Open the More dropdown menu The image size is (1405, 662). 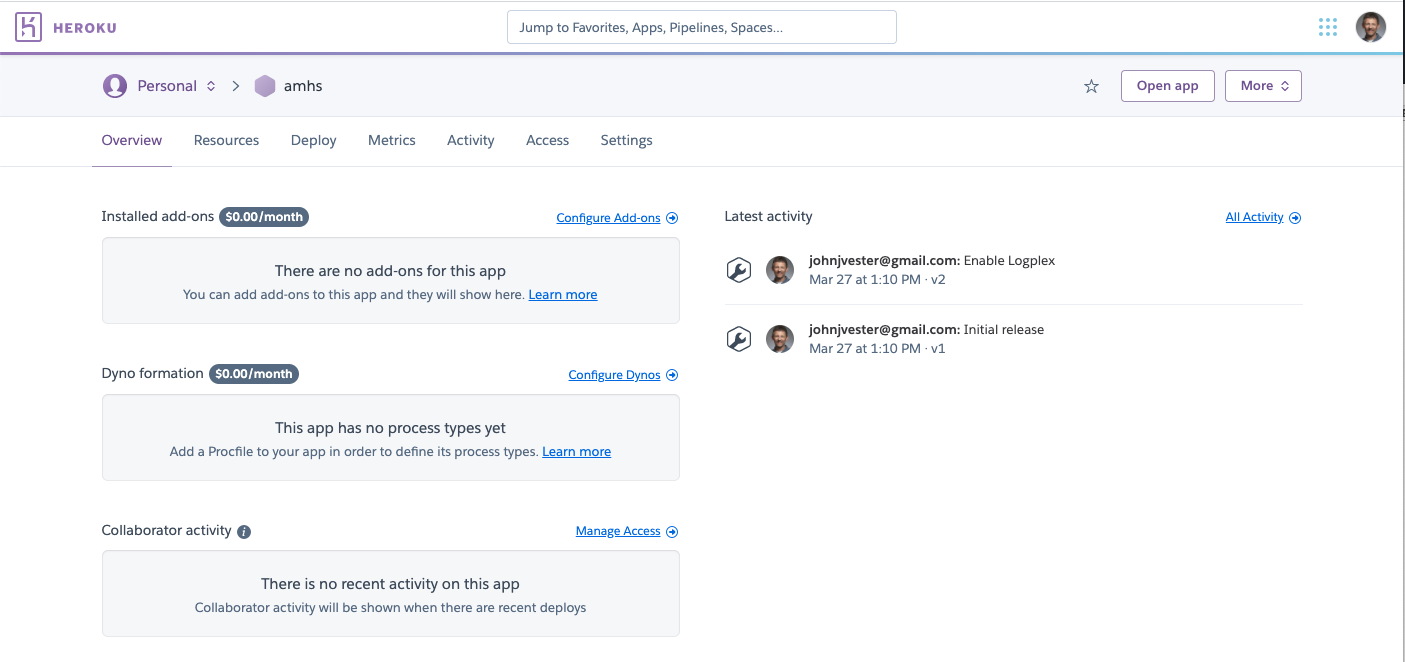coord(1263,86)
